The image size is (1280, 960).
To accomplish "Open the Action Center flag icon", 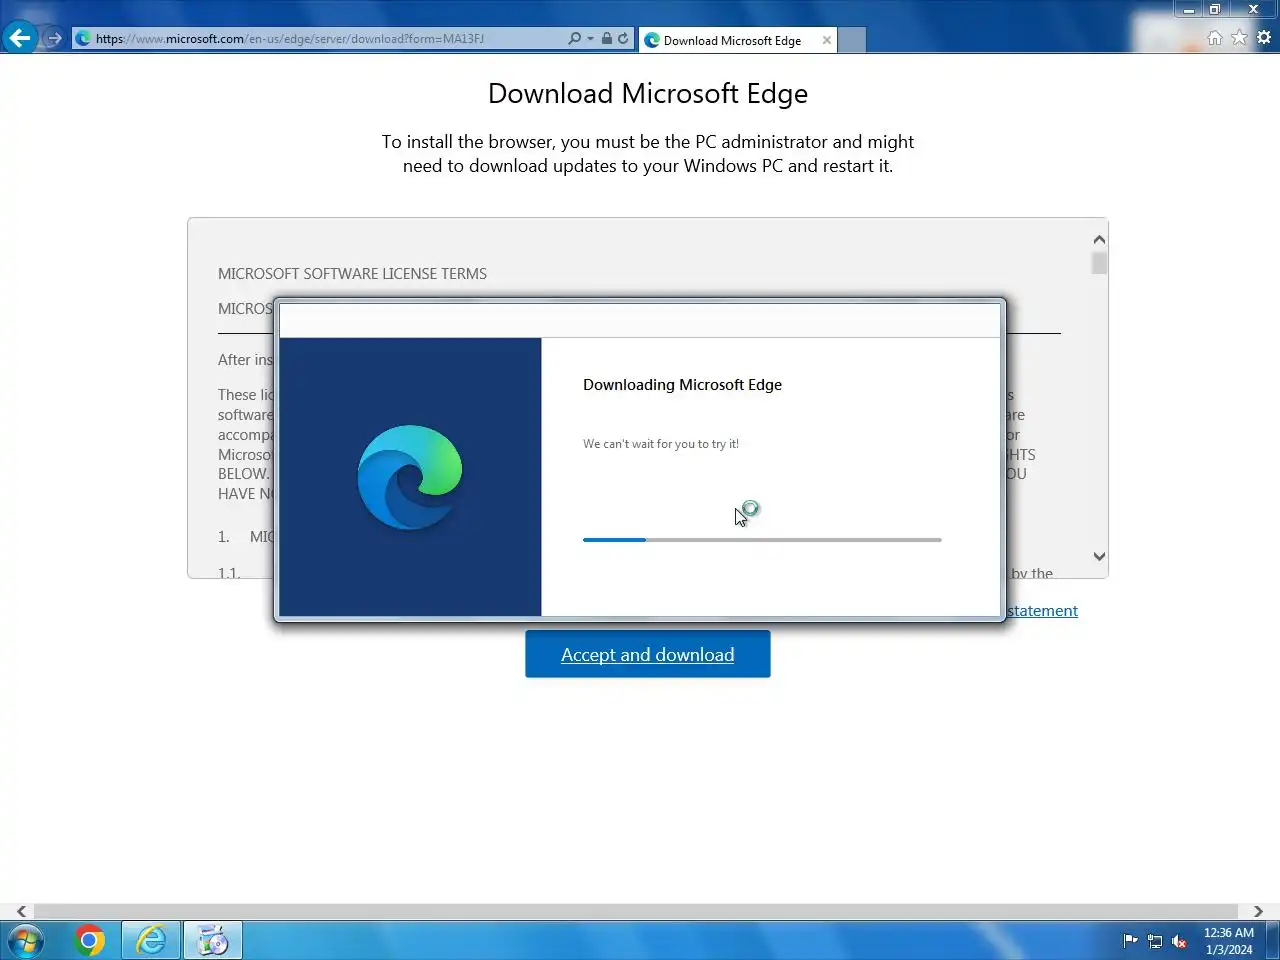I will coord(1130,941).
